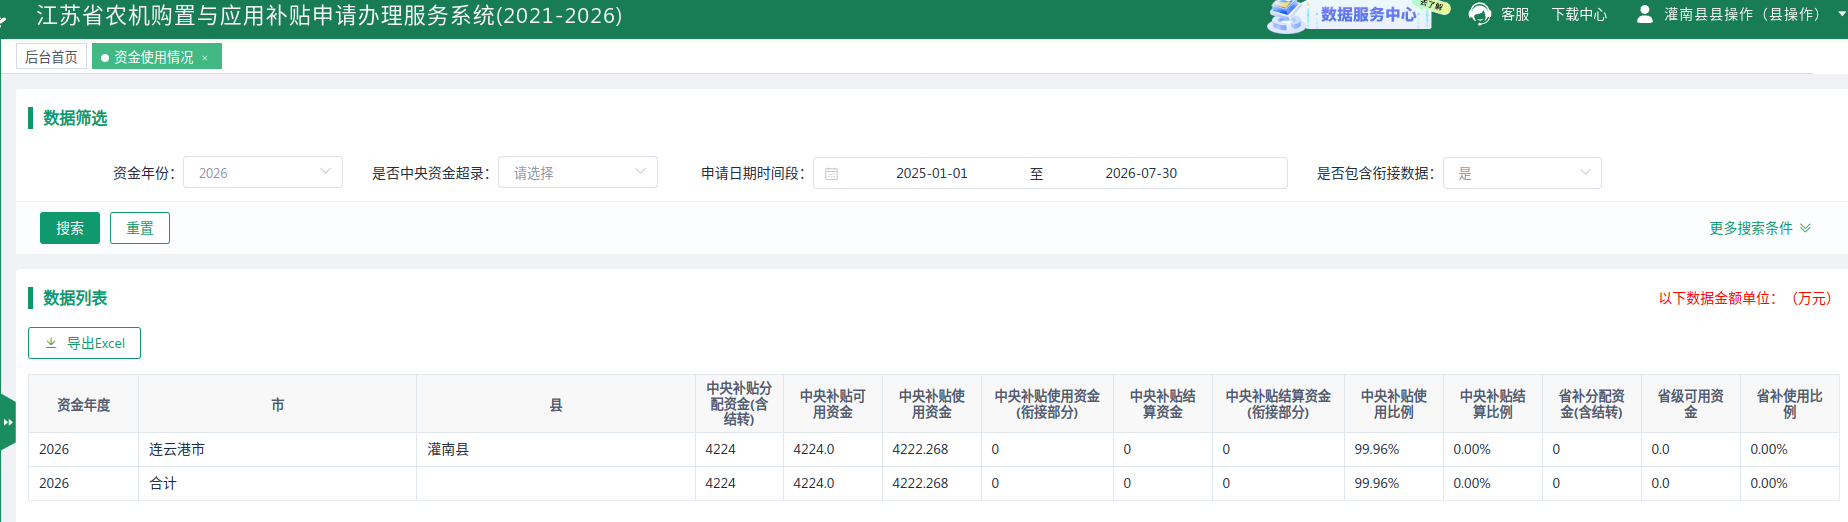This screenshot has height=522, width=1848.
Task: Open the 灌南县县操作 user menu
Action: (x=1741, y=14)
